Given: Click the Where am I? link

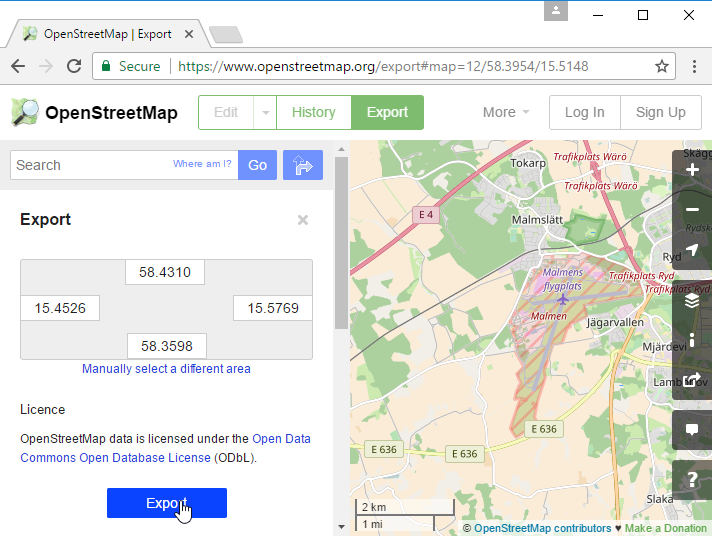Looking at the screenshot, I should click(x=202, y=164).
